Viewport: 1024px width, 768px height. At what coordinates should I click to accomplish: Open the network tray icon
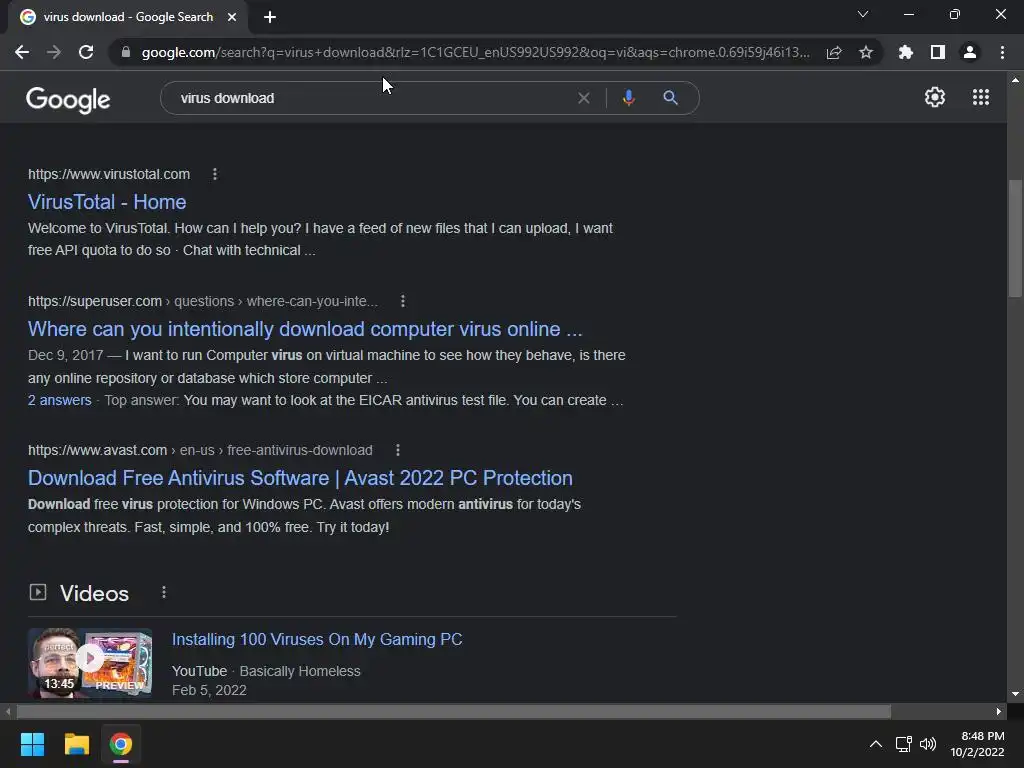click(904, 744)
